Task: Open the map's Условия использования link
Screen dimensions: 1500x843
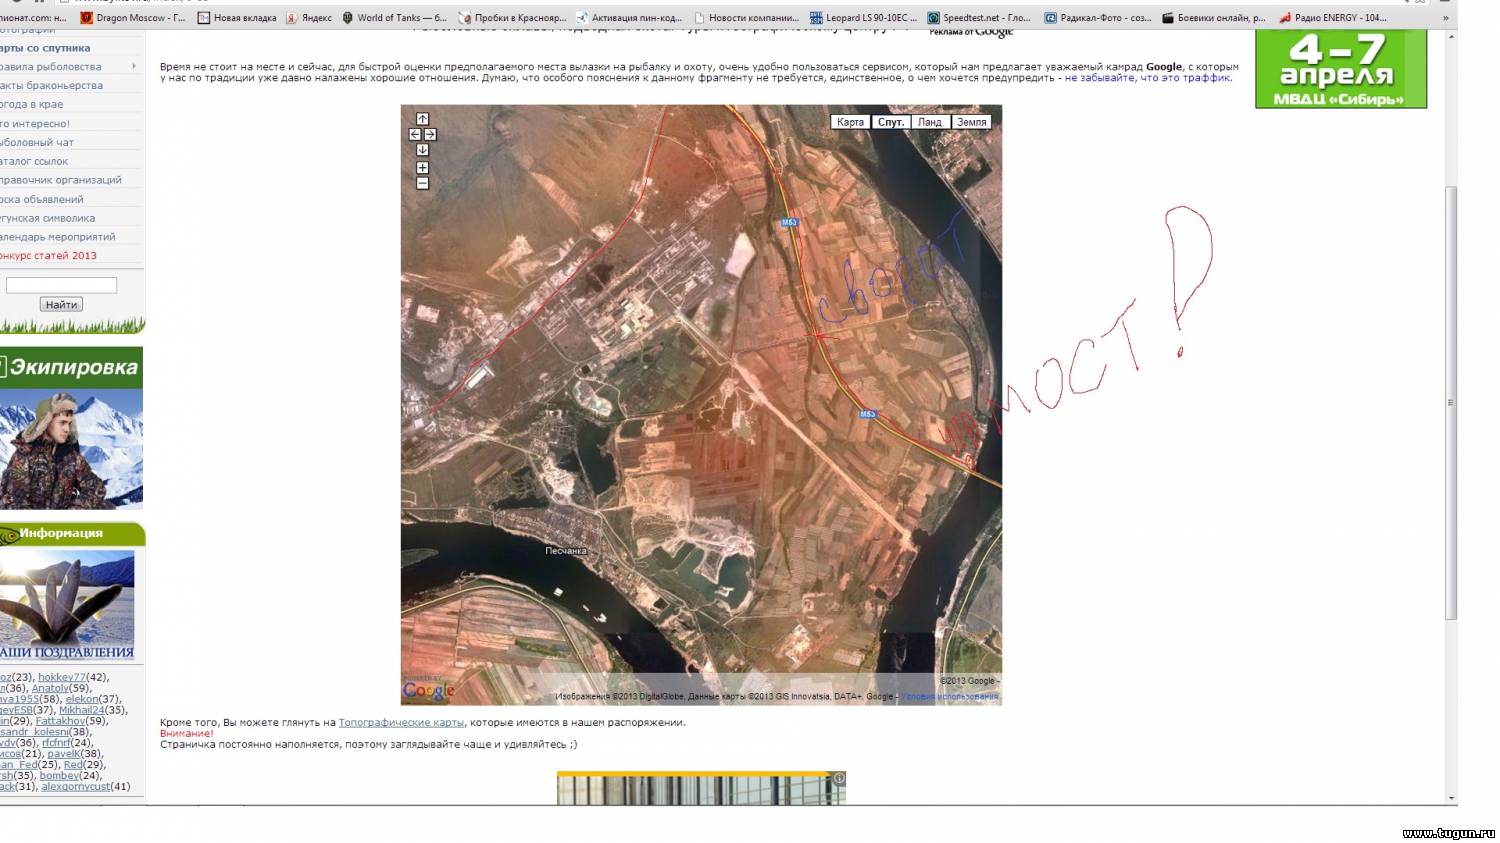Action: coord(949,696)
